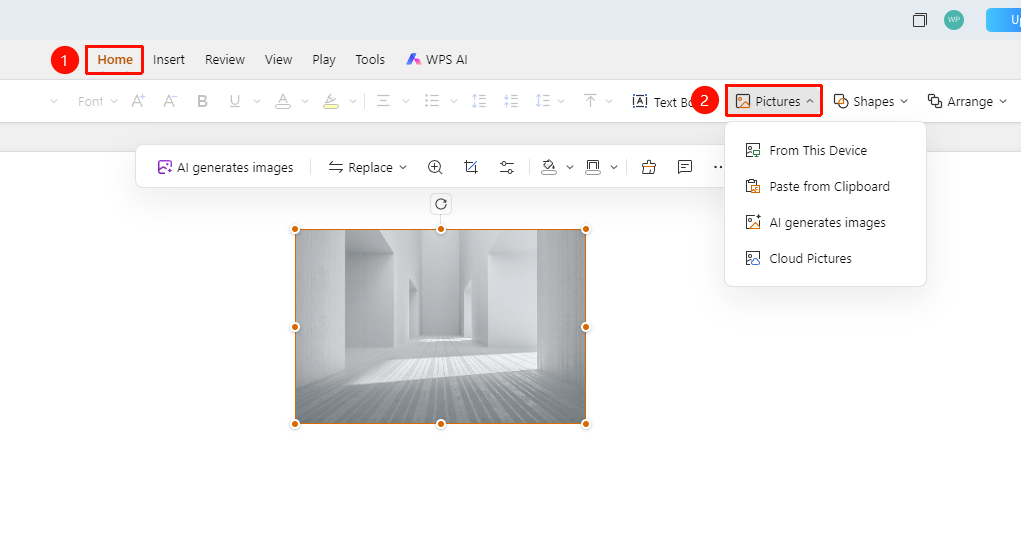This screenshot has height=534, width=1021.
Task: Decrease paragraph spacing in the ribbon
Action: pyautogui.click(x=510, y=101)
